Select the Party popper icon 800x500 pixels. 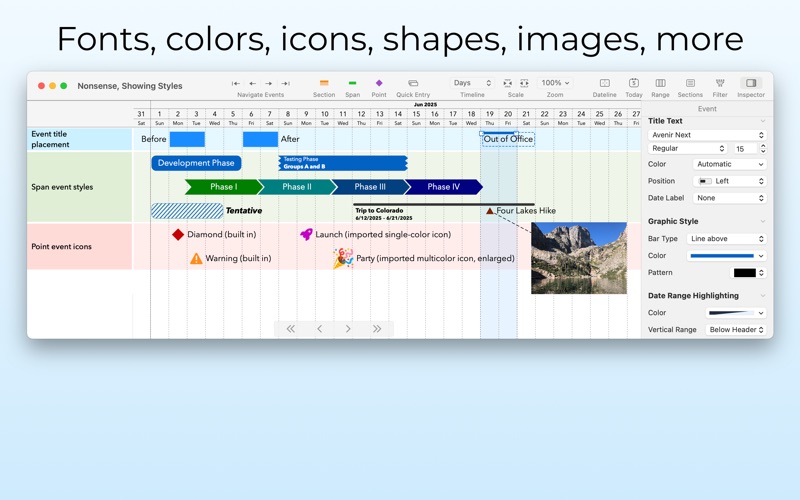(x=343, y=258)
